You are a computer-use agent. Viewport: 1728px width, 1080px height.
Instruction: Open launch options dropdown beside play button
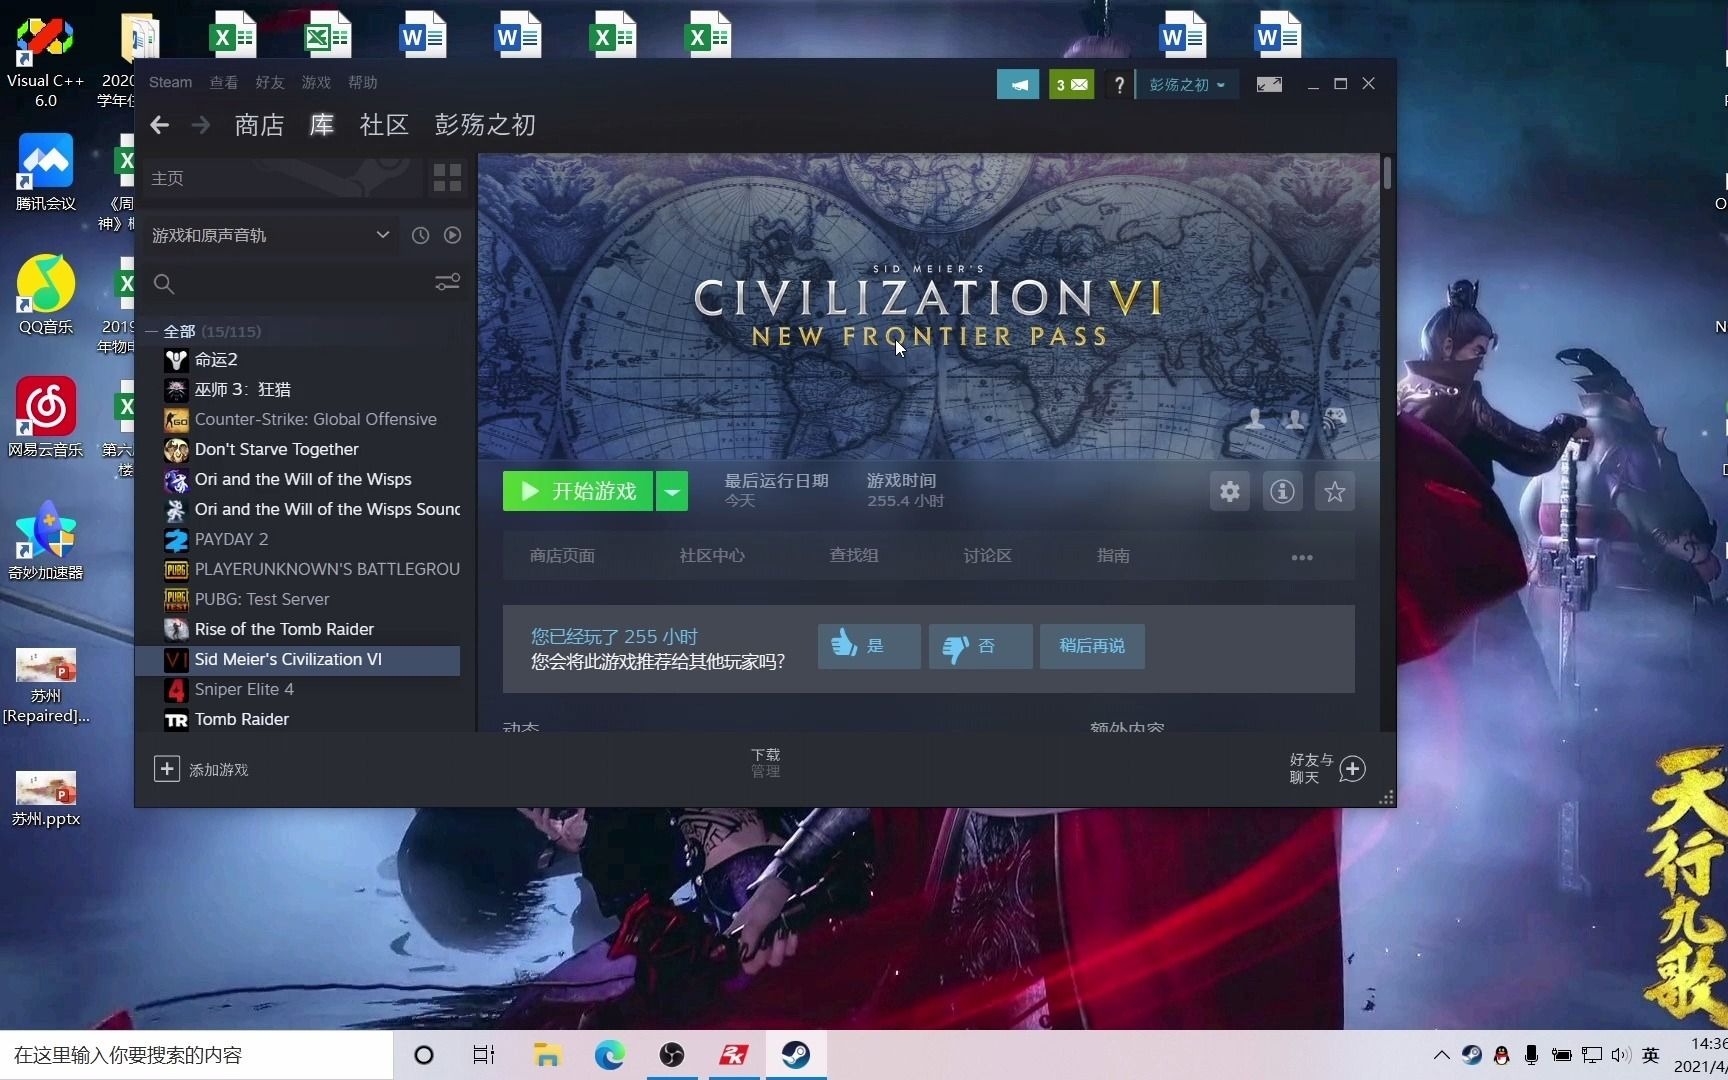(672, 491)
